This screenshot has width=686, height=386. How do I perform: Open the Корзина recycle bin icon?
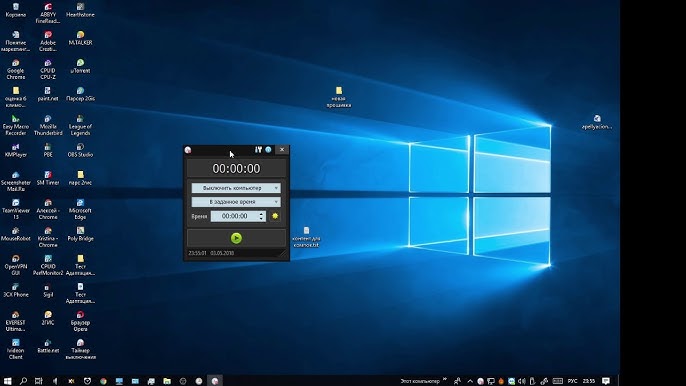[x=16, y=10]
